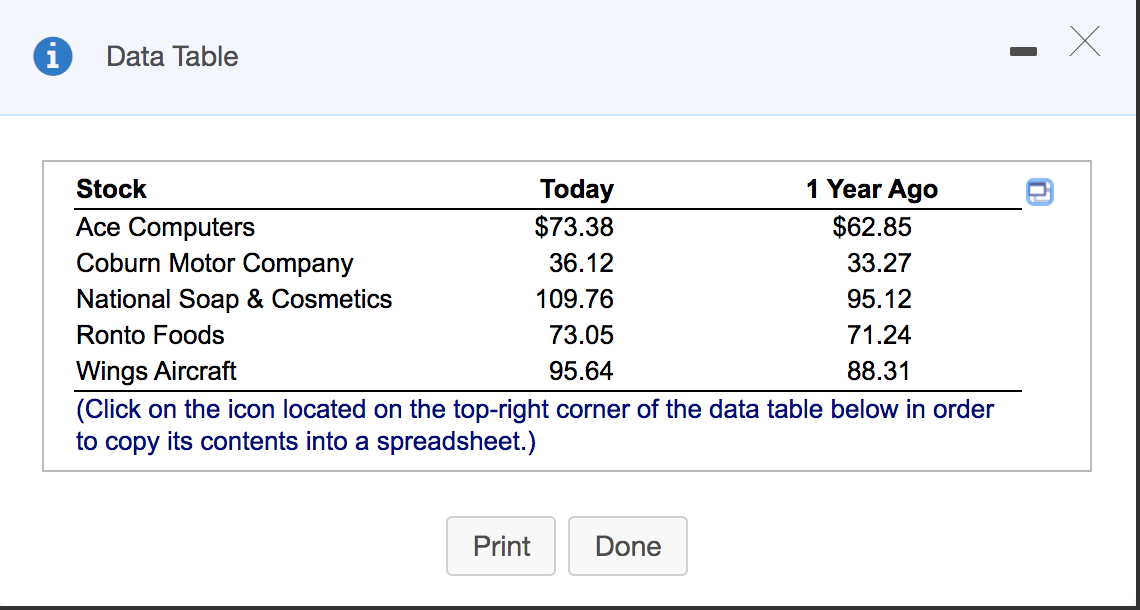Select National Soap & Cosmetics stock name

tap(233, 299)
